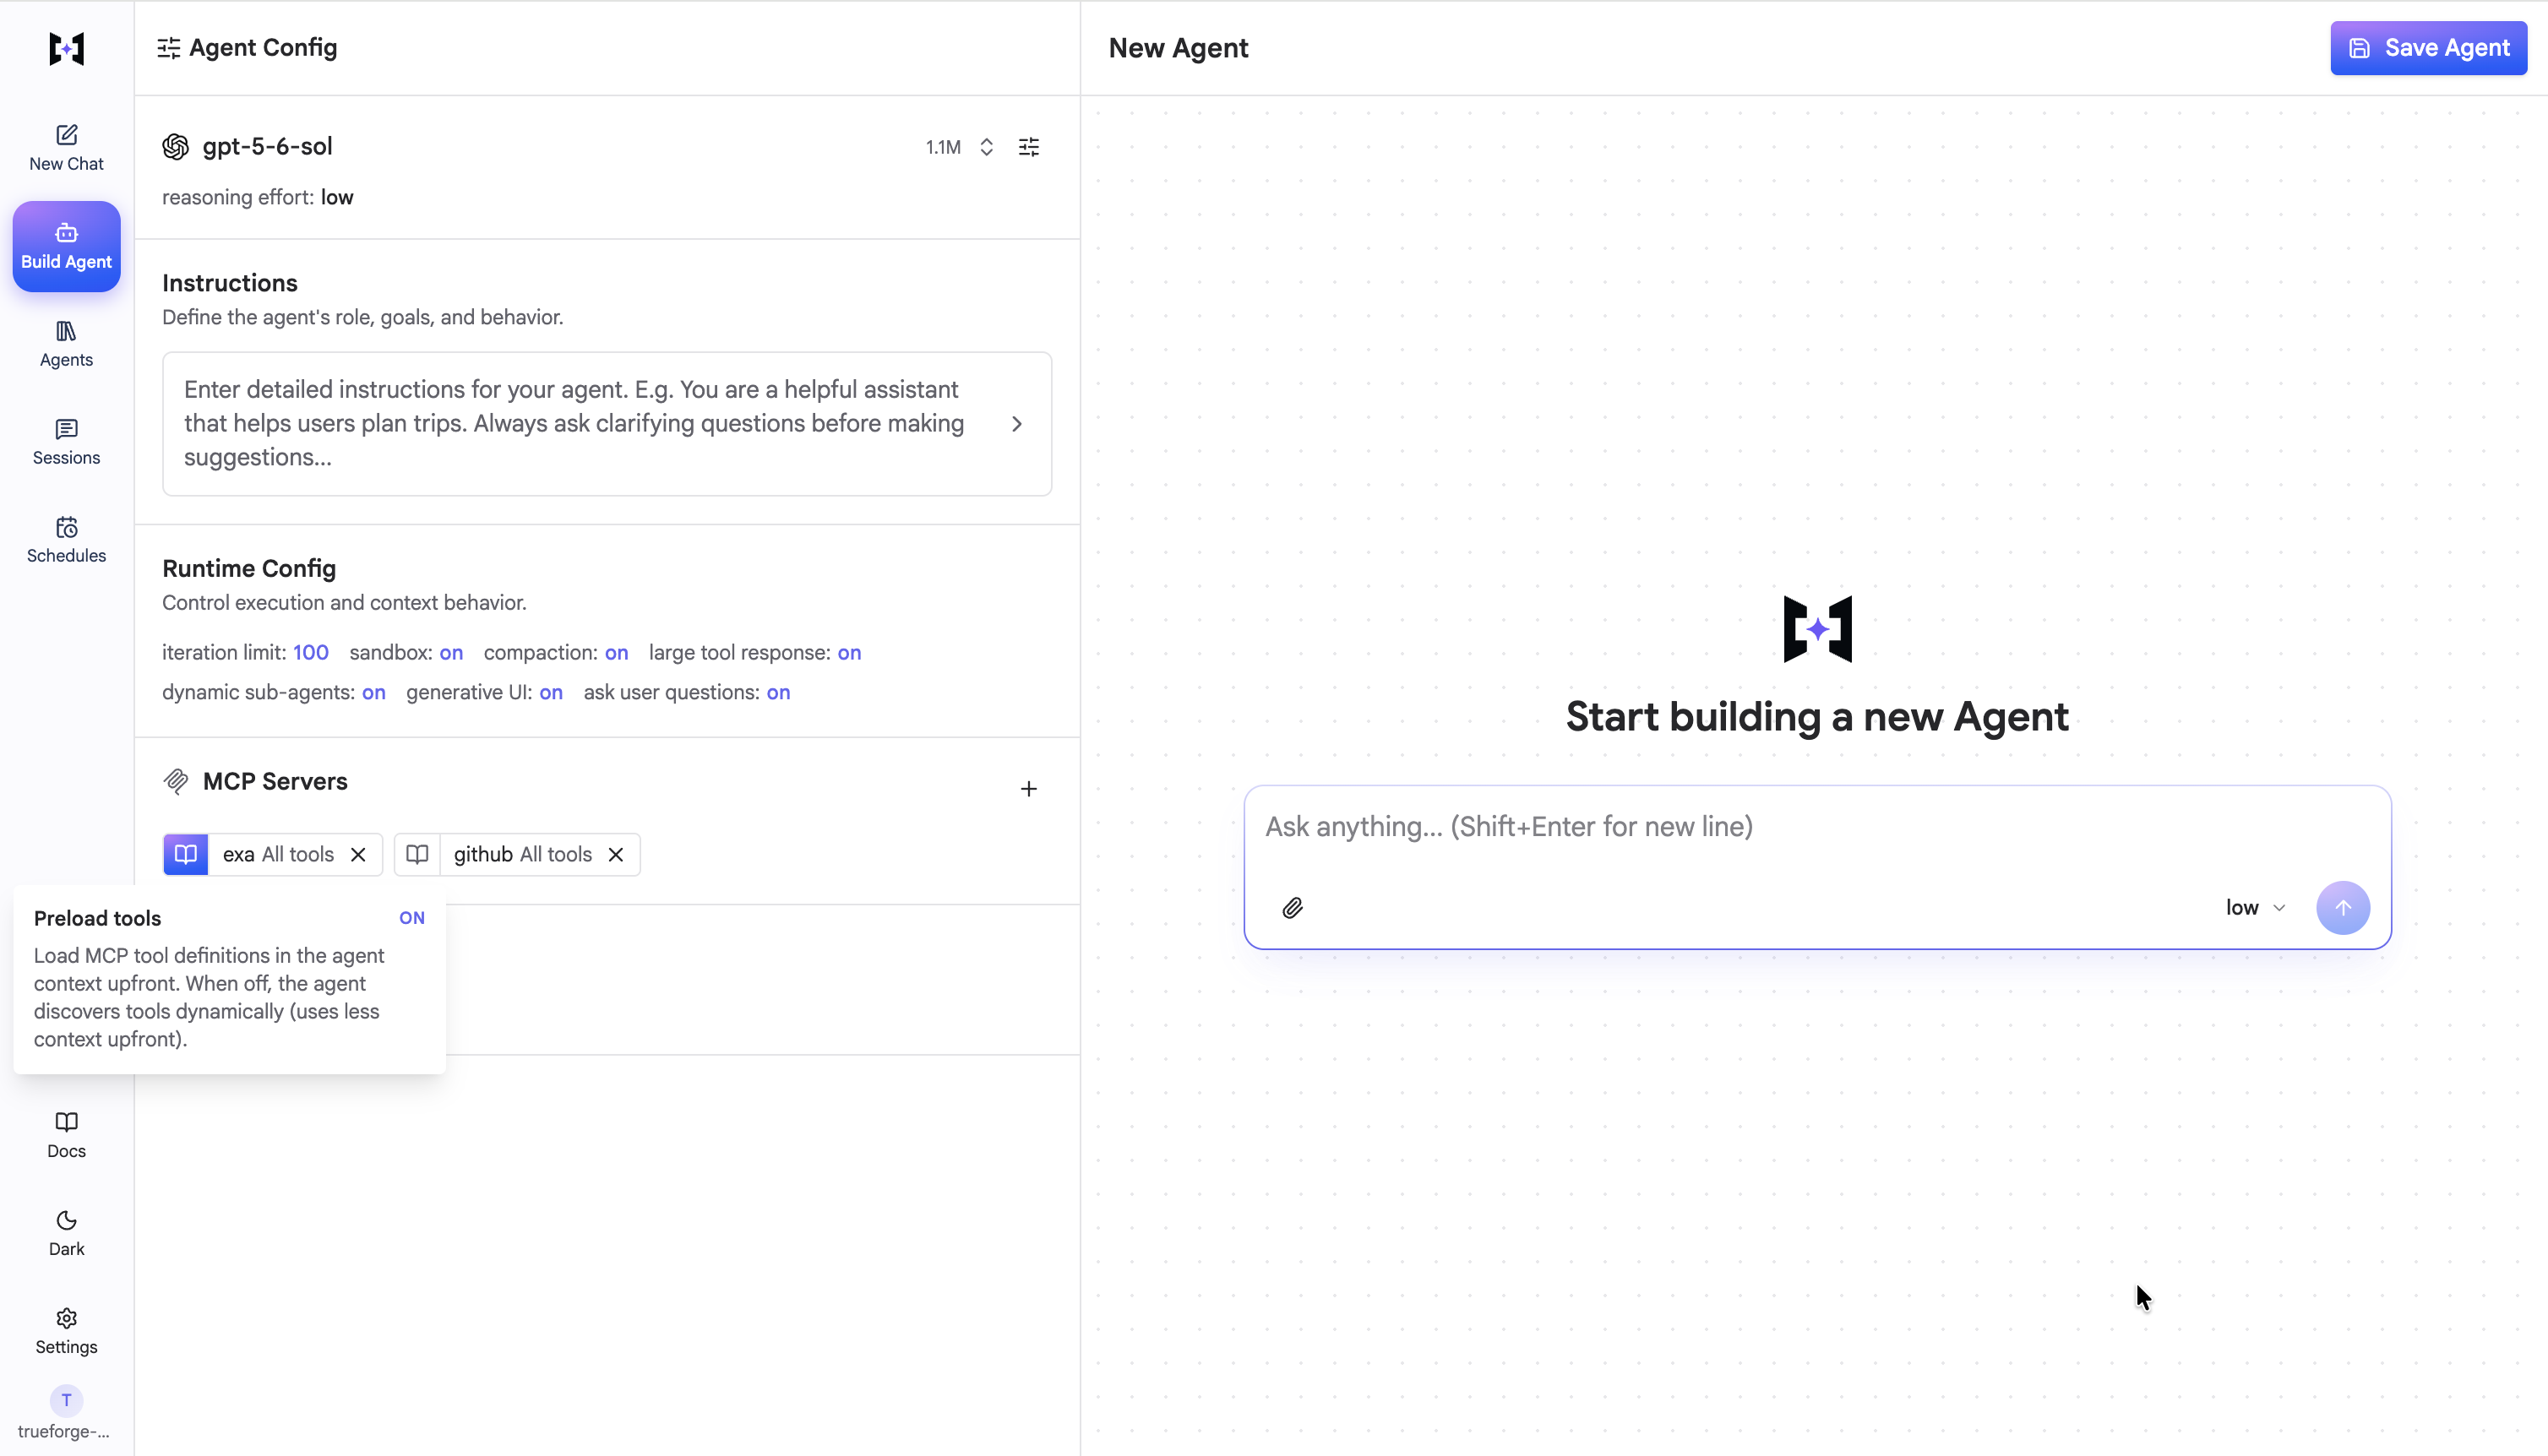
Task: Change the reasoning effort low value
Action: (337, 197)
